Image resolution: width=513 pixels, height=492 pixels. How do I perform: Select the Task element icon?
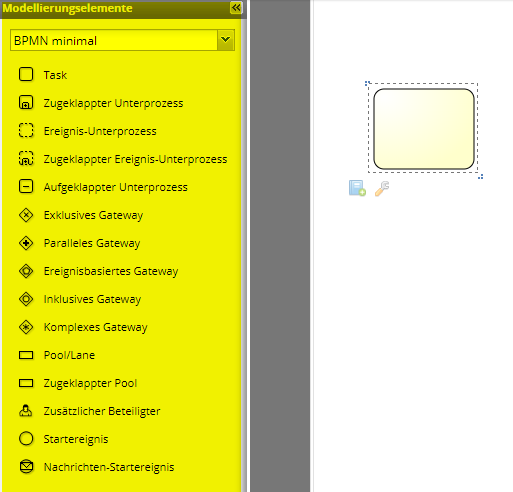[26, 74]
